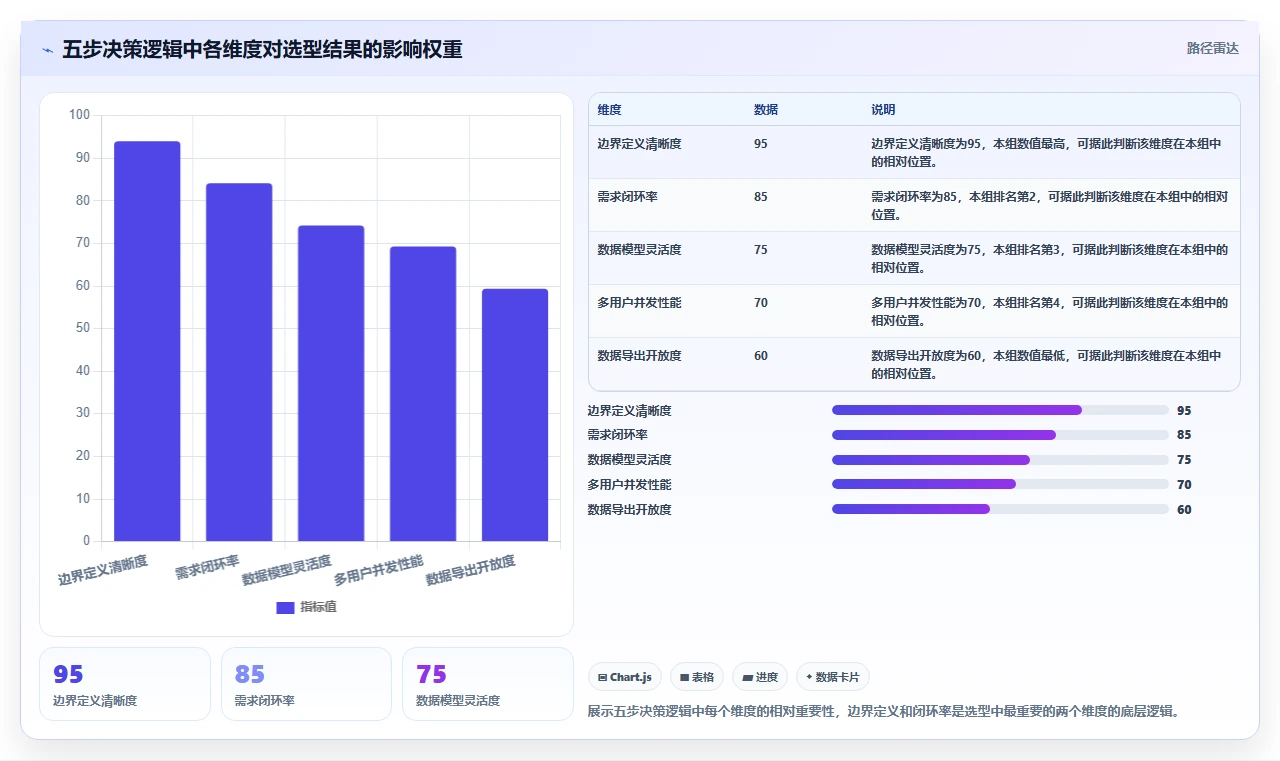Viewport: 1280px width, 761px height.
Task: Click the 数据导出开放度 bar in the chart
Action: click(515, 415)
